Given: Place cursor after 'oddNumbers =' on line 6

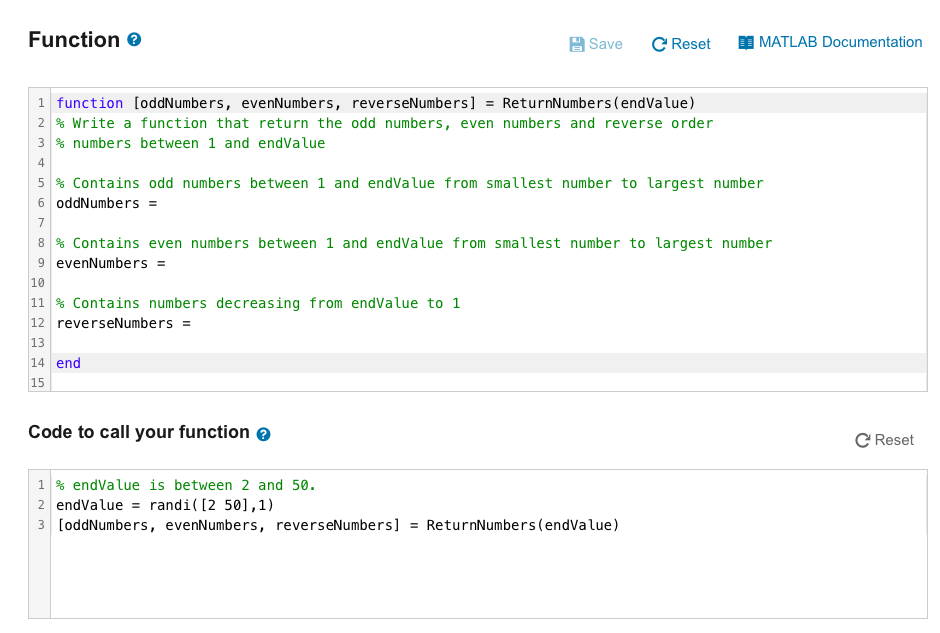Looking at the screenshot, I should pyautogui.click(x=159, y=203).
